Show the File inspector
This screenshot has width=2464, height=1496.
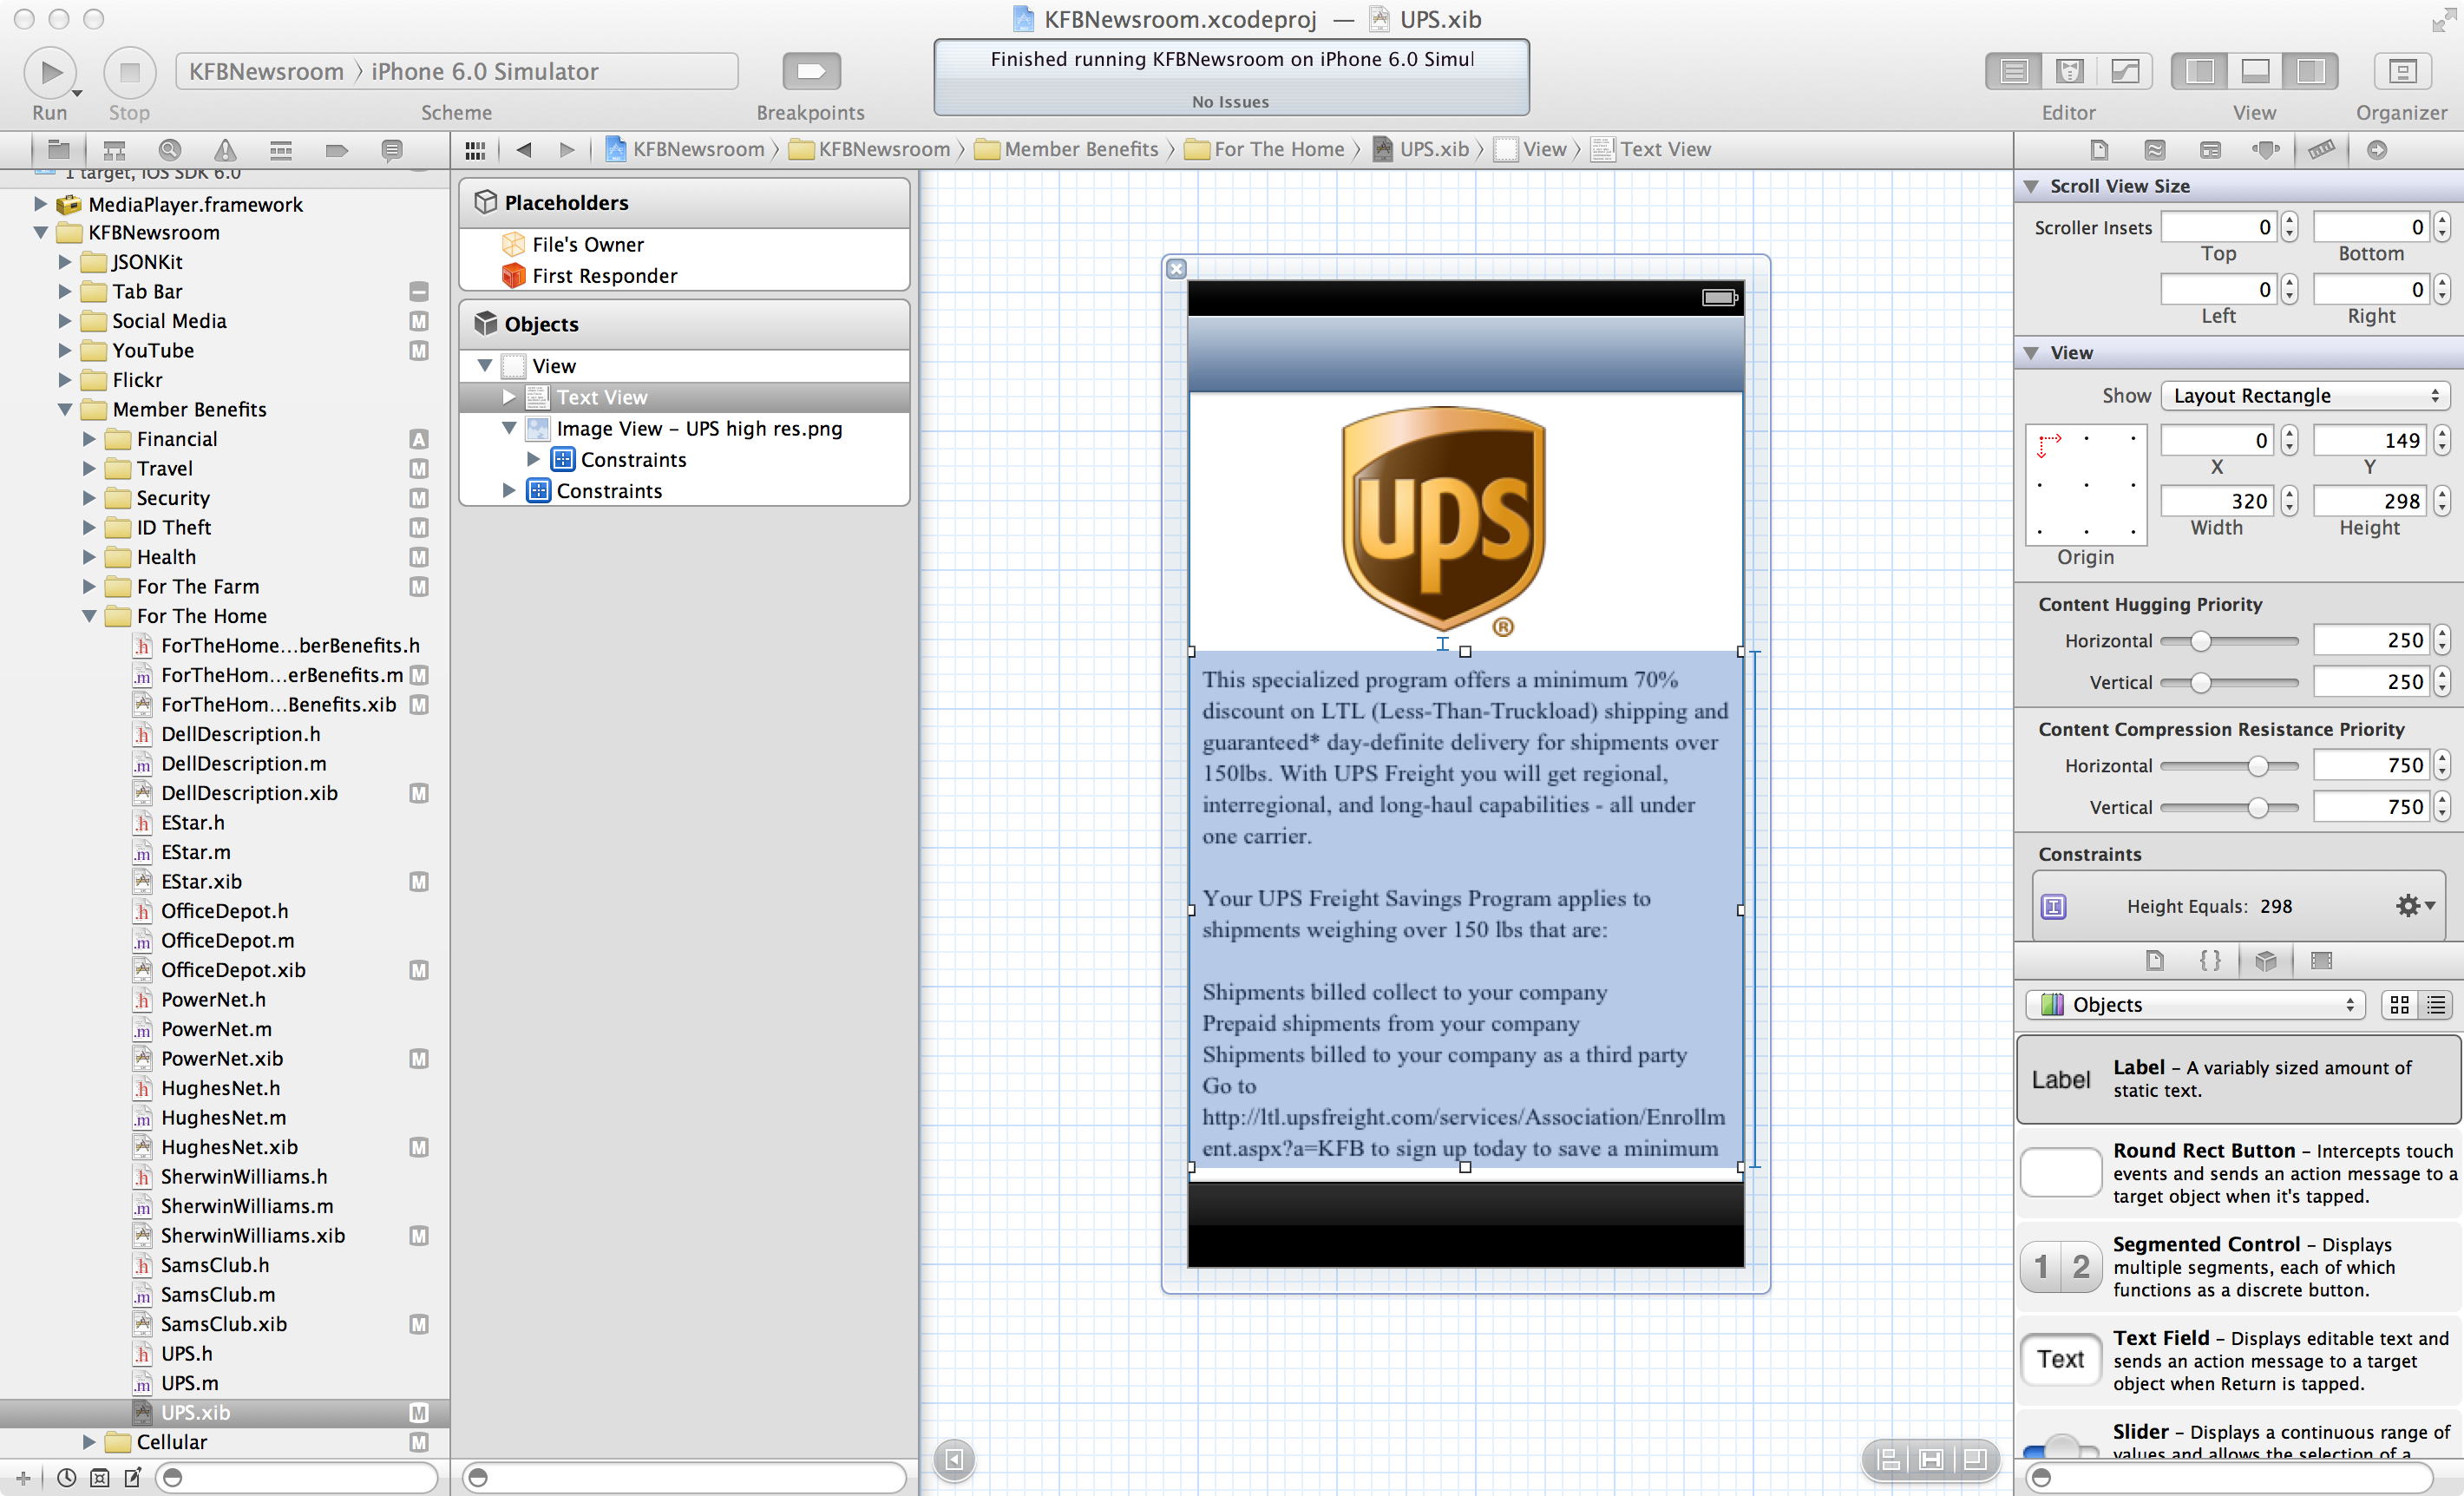click(2099, 150)
